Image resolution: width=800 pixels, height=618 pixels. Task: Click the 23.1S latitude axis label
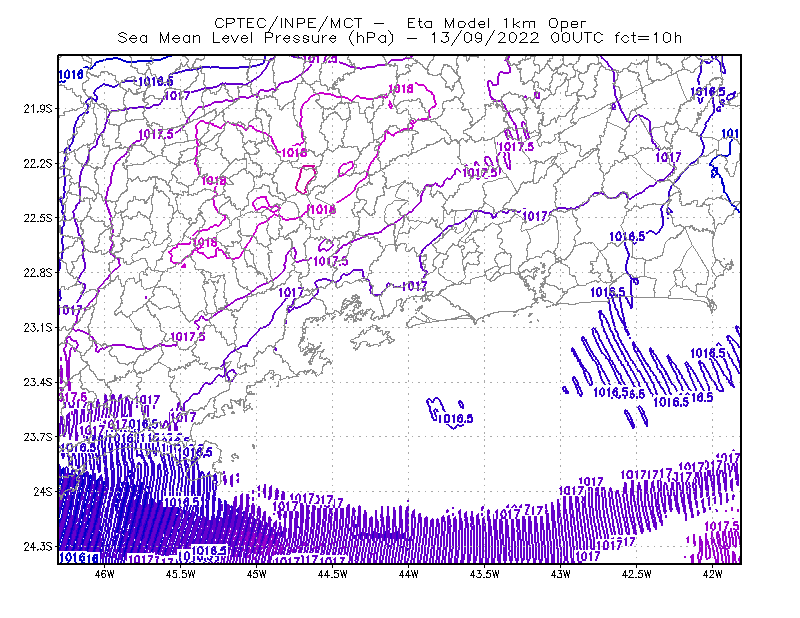[38, 327]
